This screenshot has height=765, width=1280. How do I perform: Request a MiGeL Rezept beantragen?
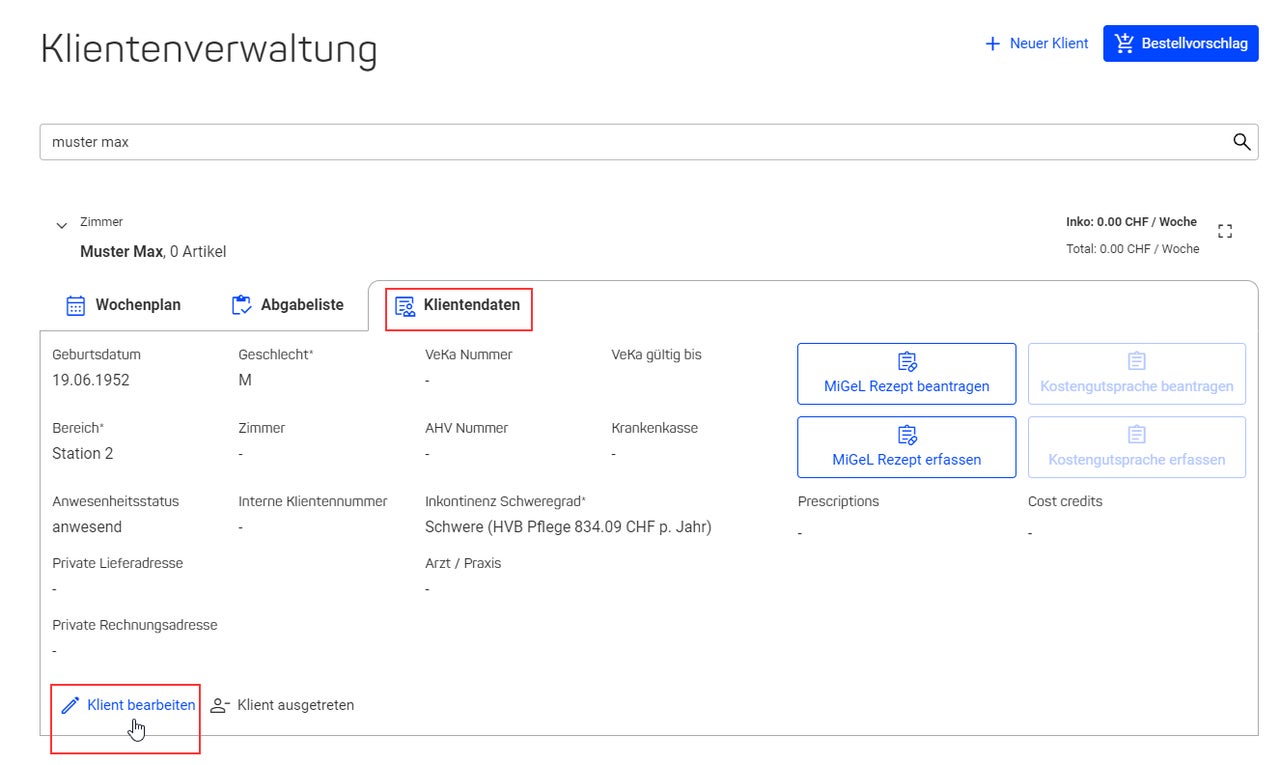click(906, 374)
